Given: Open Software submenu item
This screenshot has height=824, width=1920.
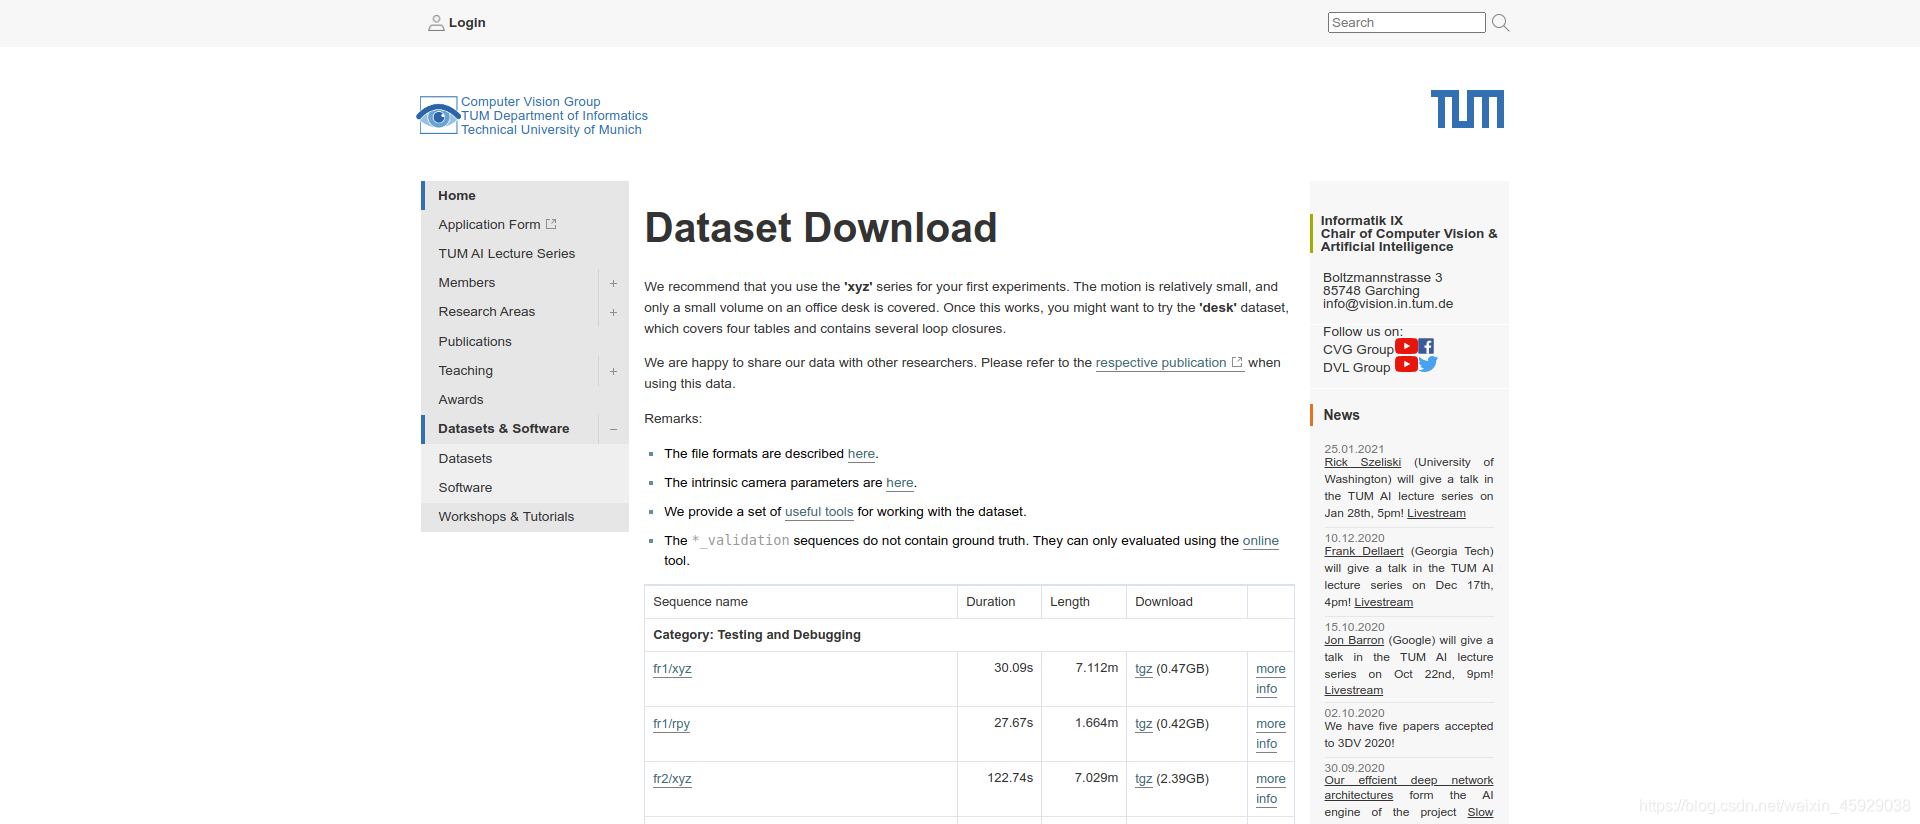Looking at the screenshot, I should (x=465, y=488).
